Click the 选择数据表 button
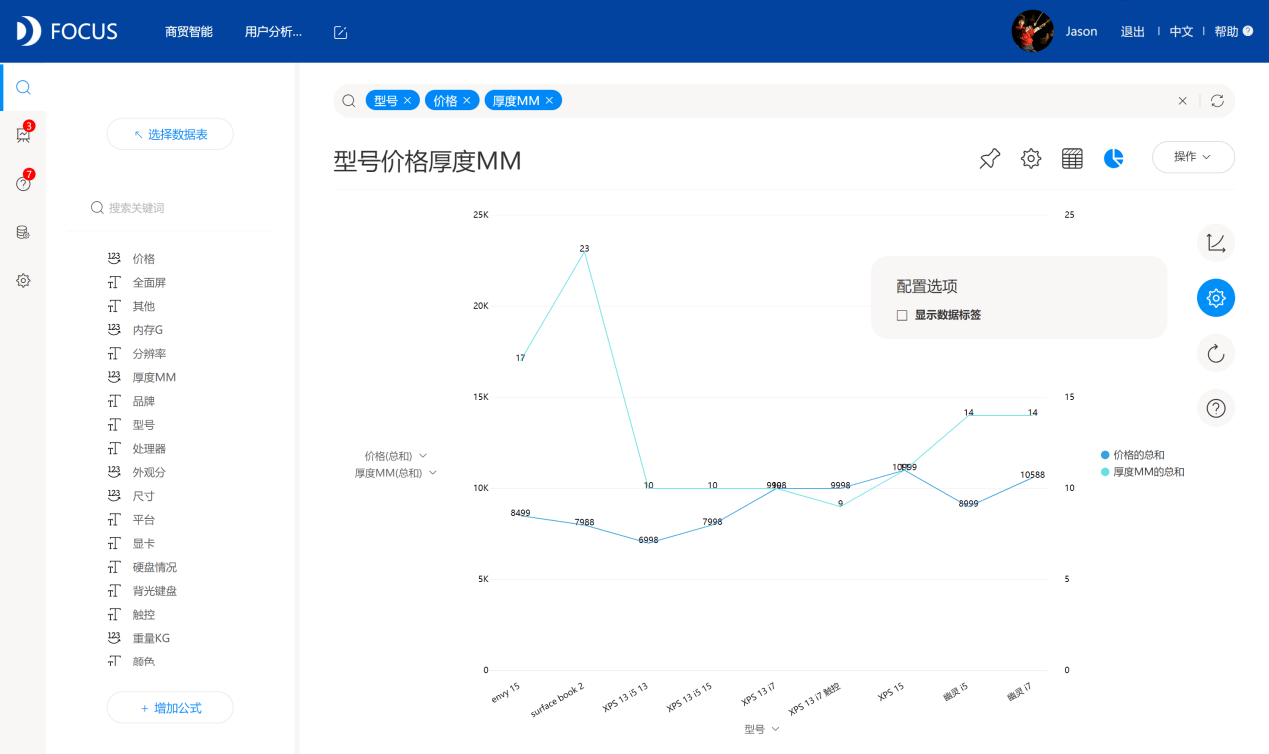1269x754 pixels. point(170,134)
